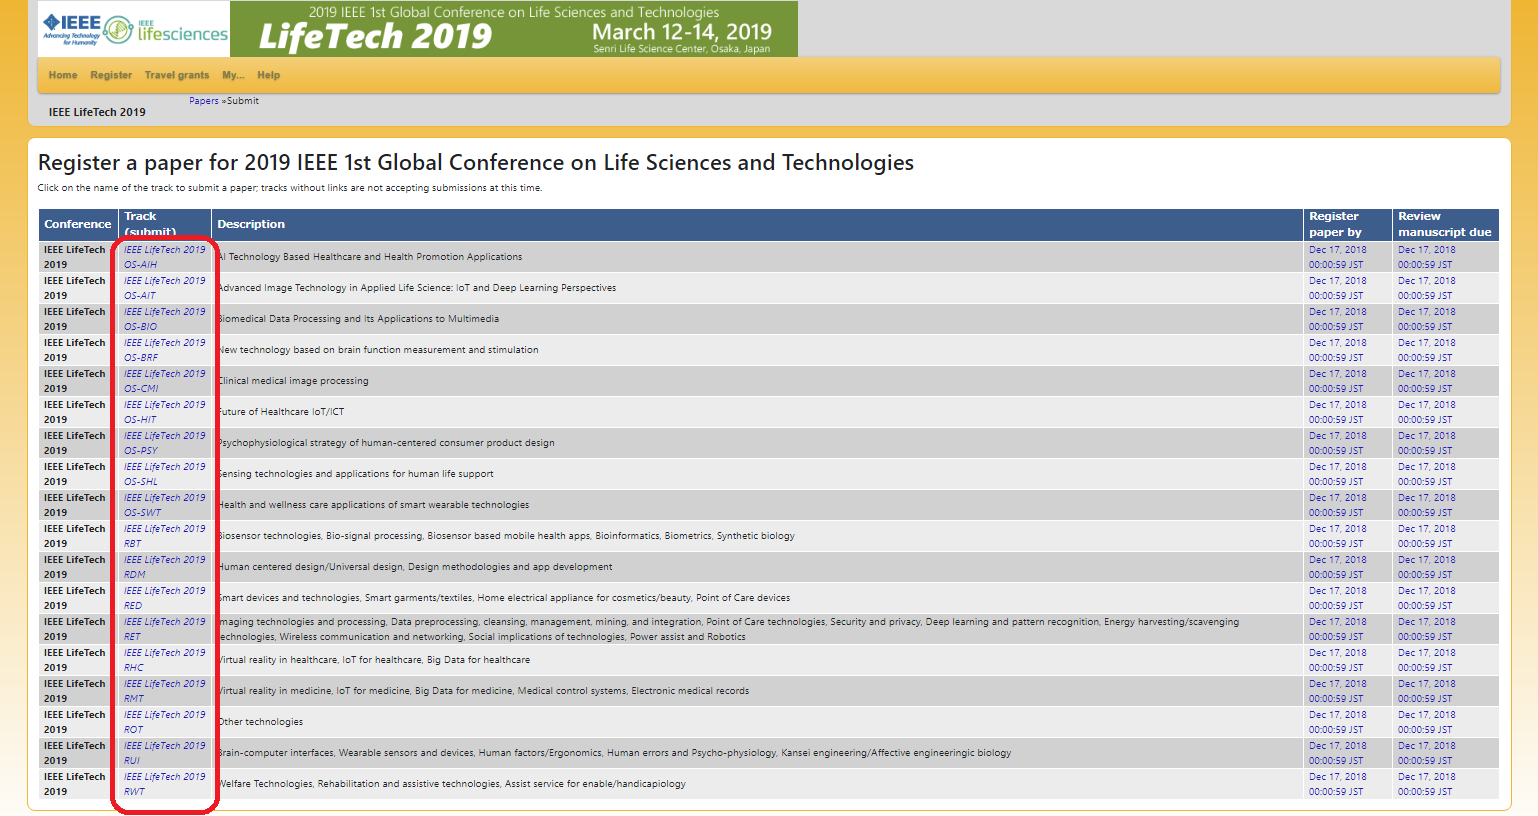Click the register-by date in the RET row

tap(1337, 629)
